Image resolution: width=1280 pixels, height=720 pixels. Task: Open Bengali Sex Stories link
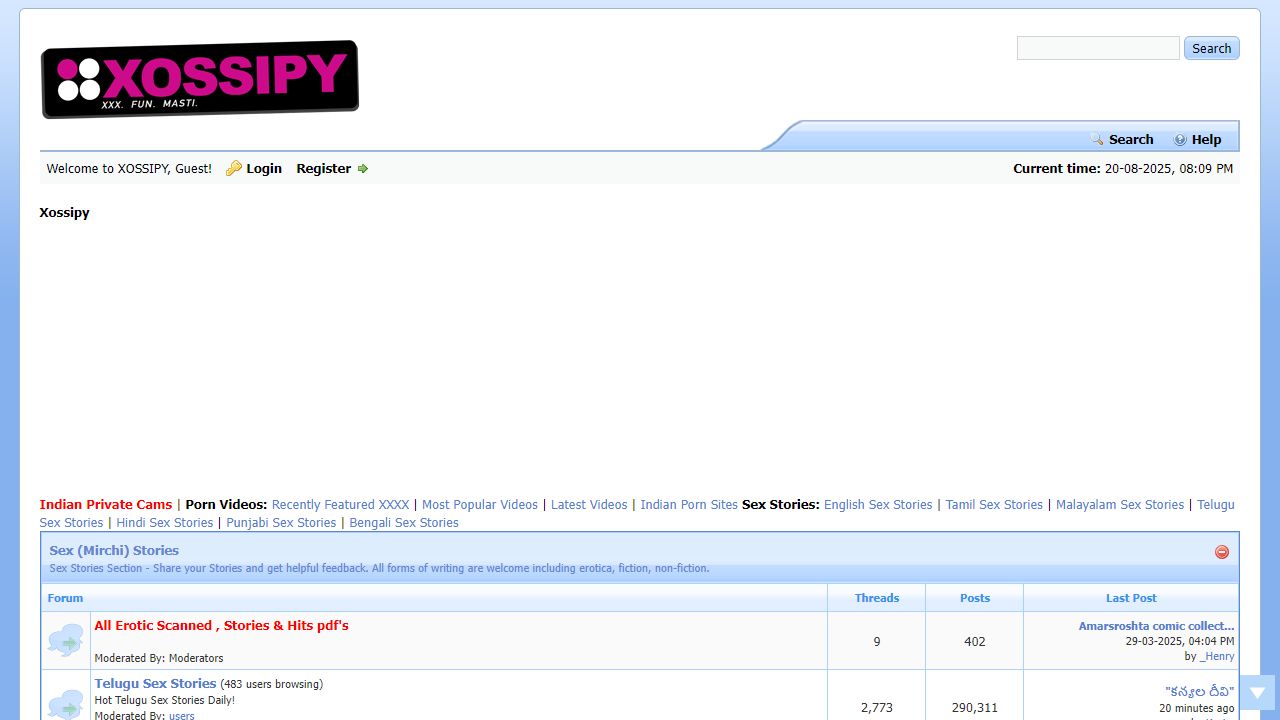404,523
